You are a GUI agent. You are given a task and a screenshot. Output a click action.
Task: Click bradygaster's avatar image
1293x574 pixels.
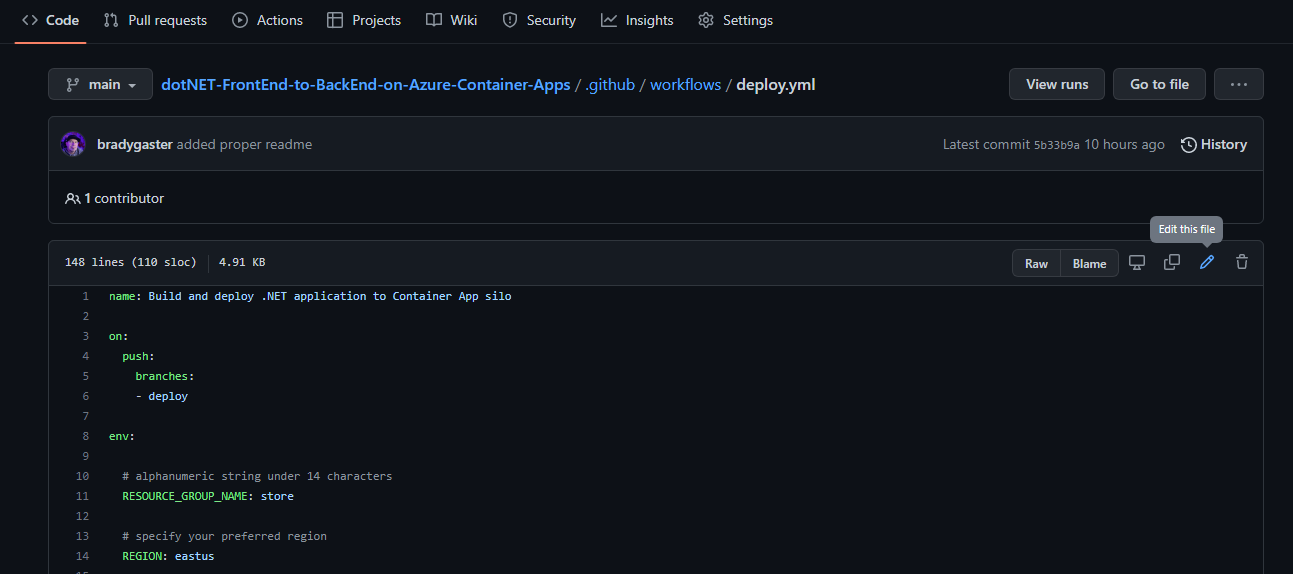(x=73, y=144)
